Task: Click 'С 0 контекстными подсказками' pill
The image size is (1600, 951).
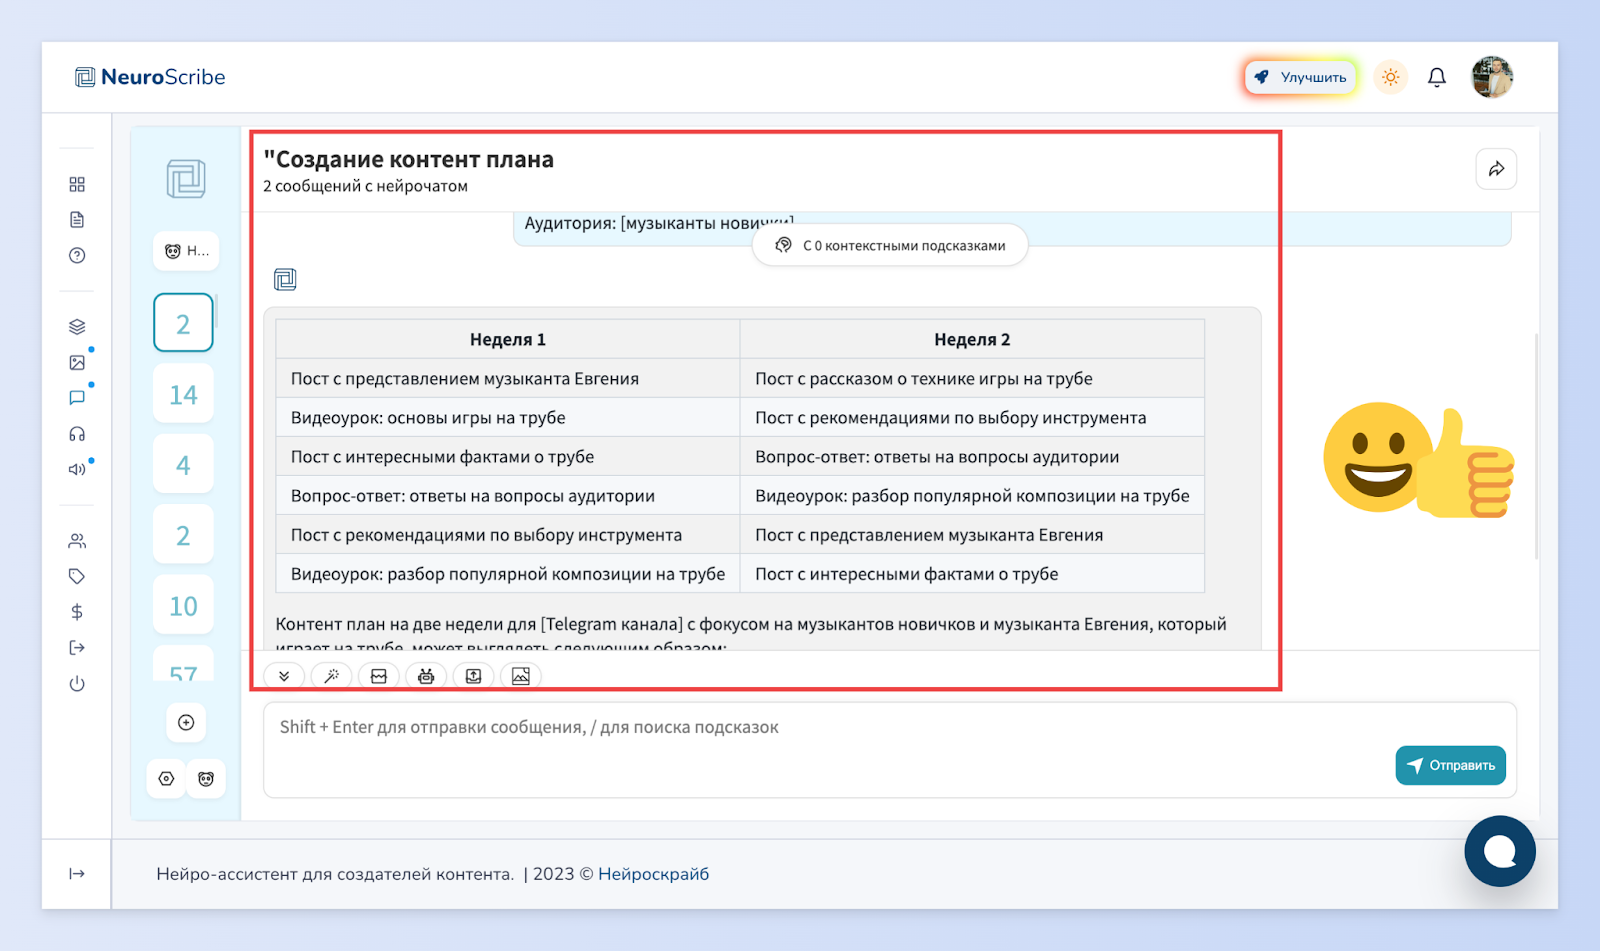Action: [890, 245]
